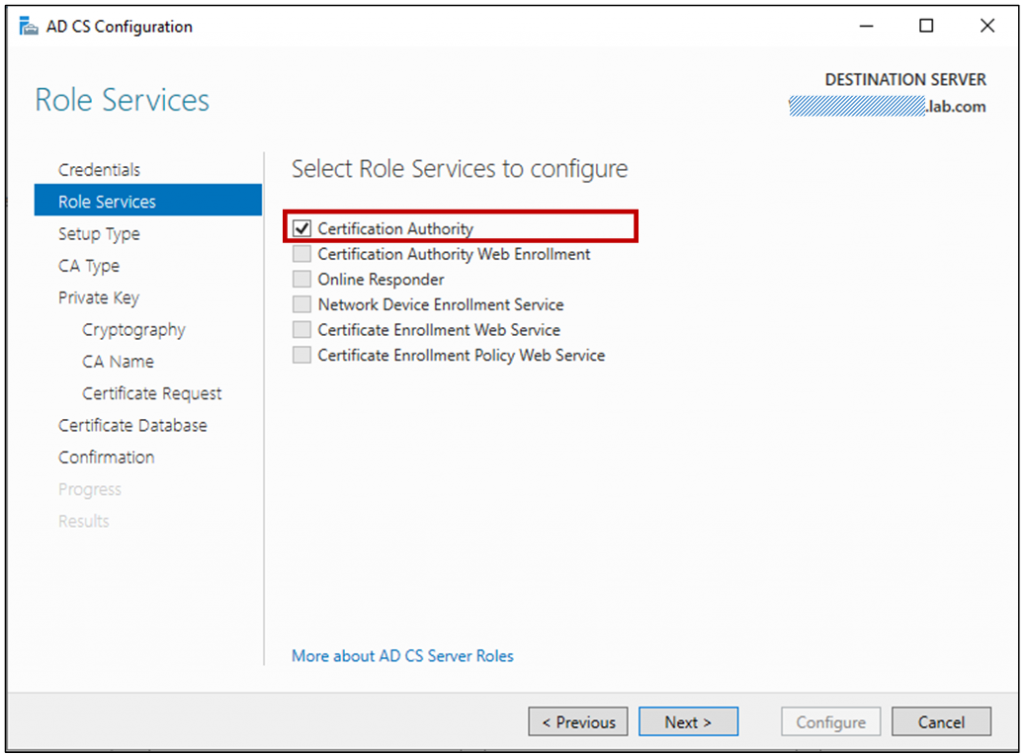Image resolution: width=1024 pixels, height=756 pixels.
Task: Click the Results step label
Action: (84, 521)
